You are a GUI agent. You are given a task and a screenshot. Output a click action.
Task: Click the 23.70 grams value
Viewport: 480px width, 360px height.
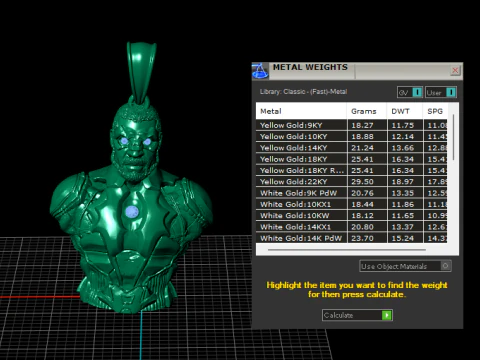point(362,238)
